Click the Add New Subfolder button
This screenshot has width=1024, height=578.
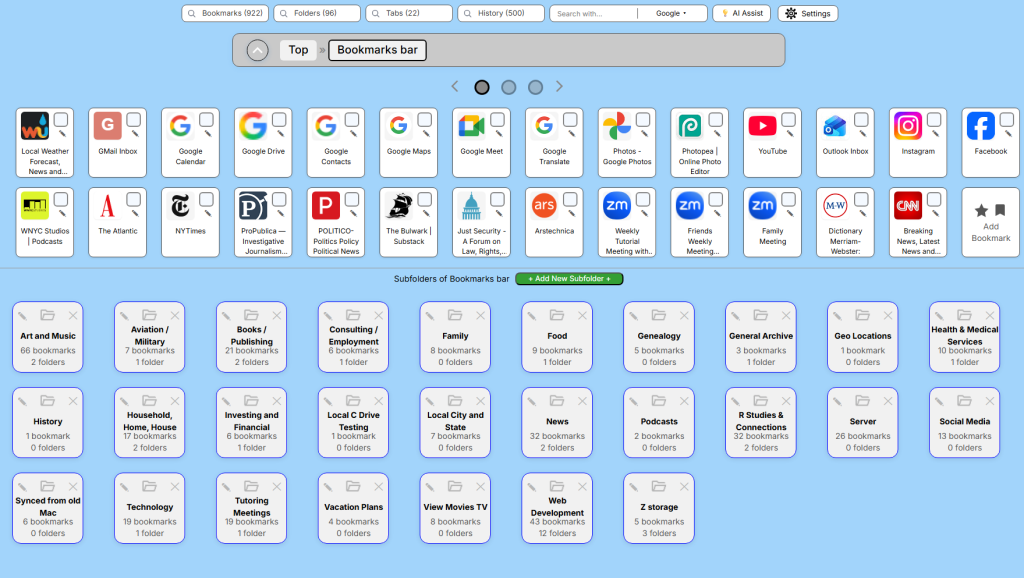coord(569,278)
